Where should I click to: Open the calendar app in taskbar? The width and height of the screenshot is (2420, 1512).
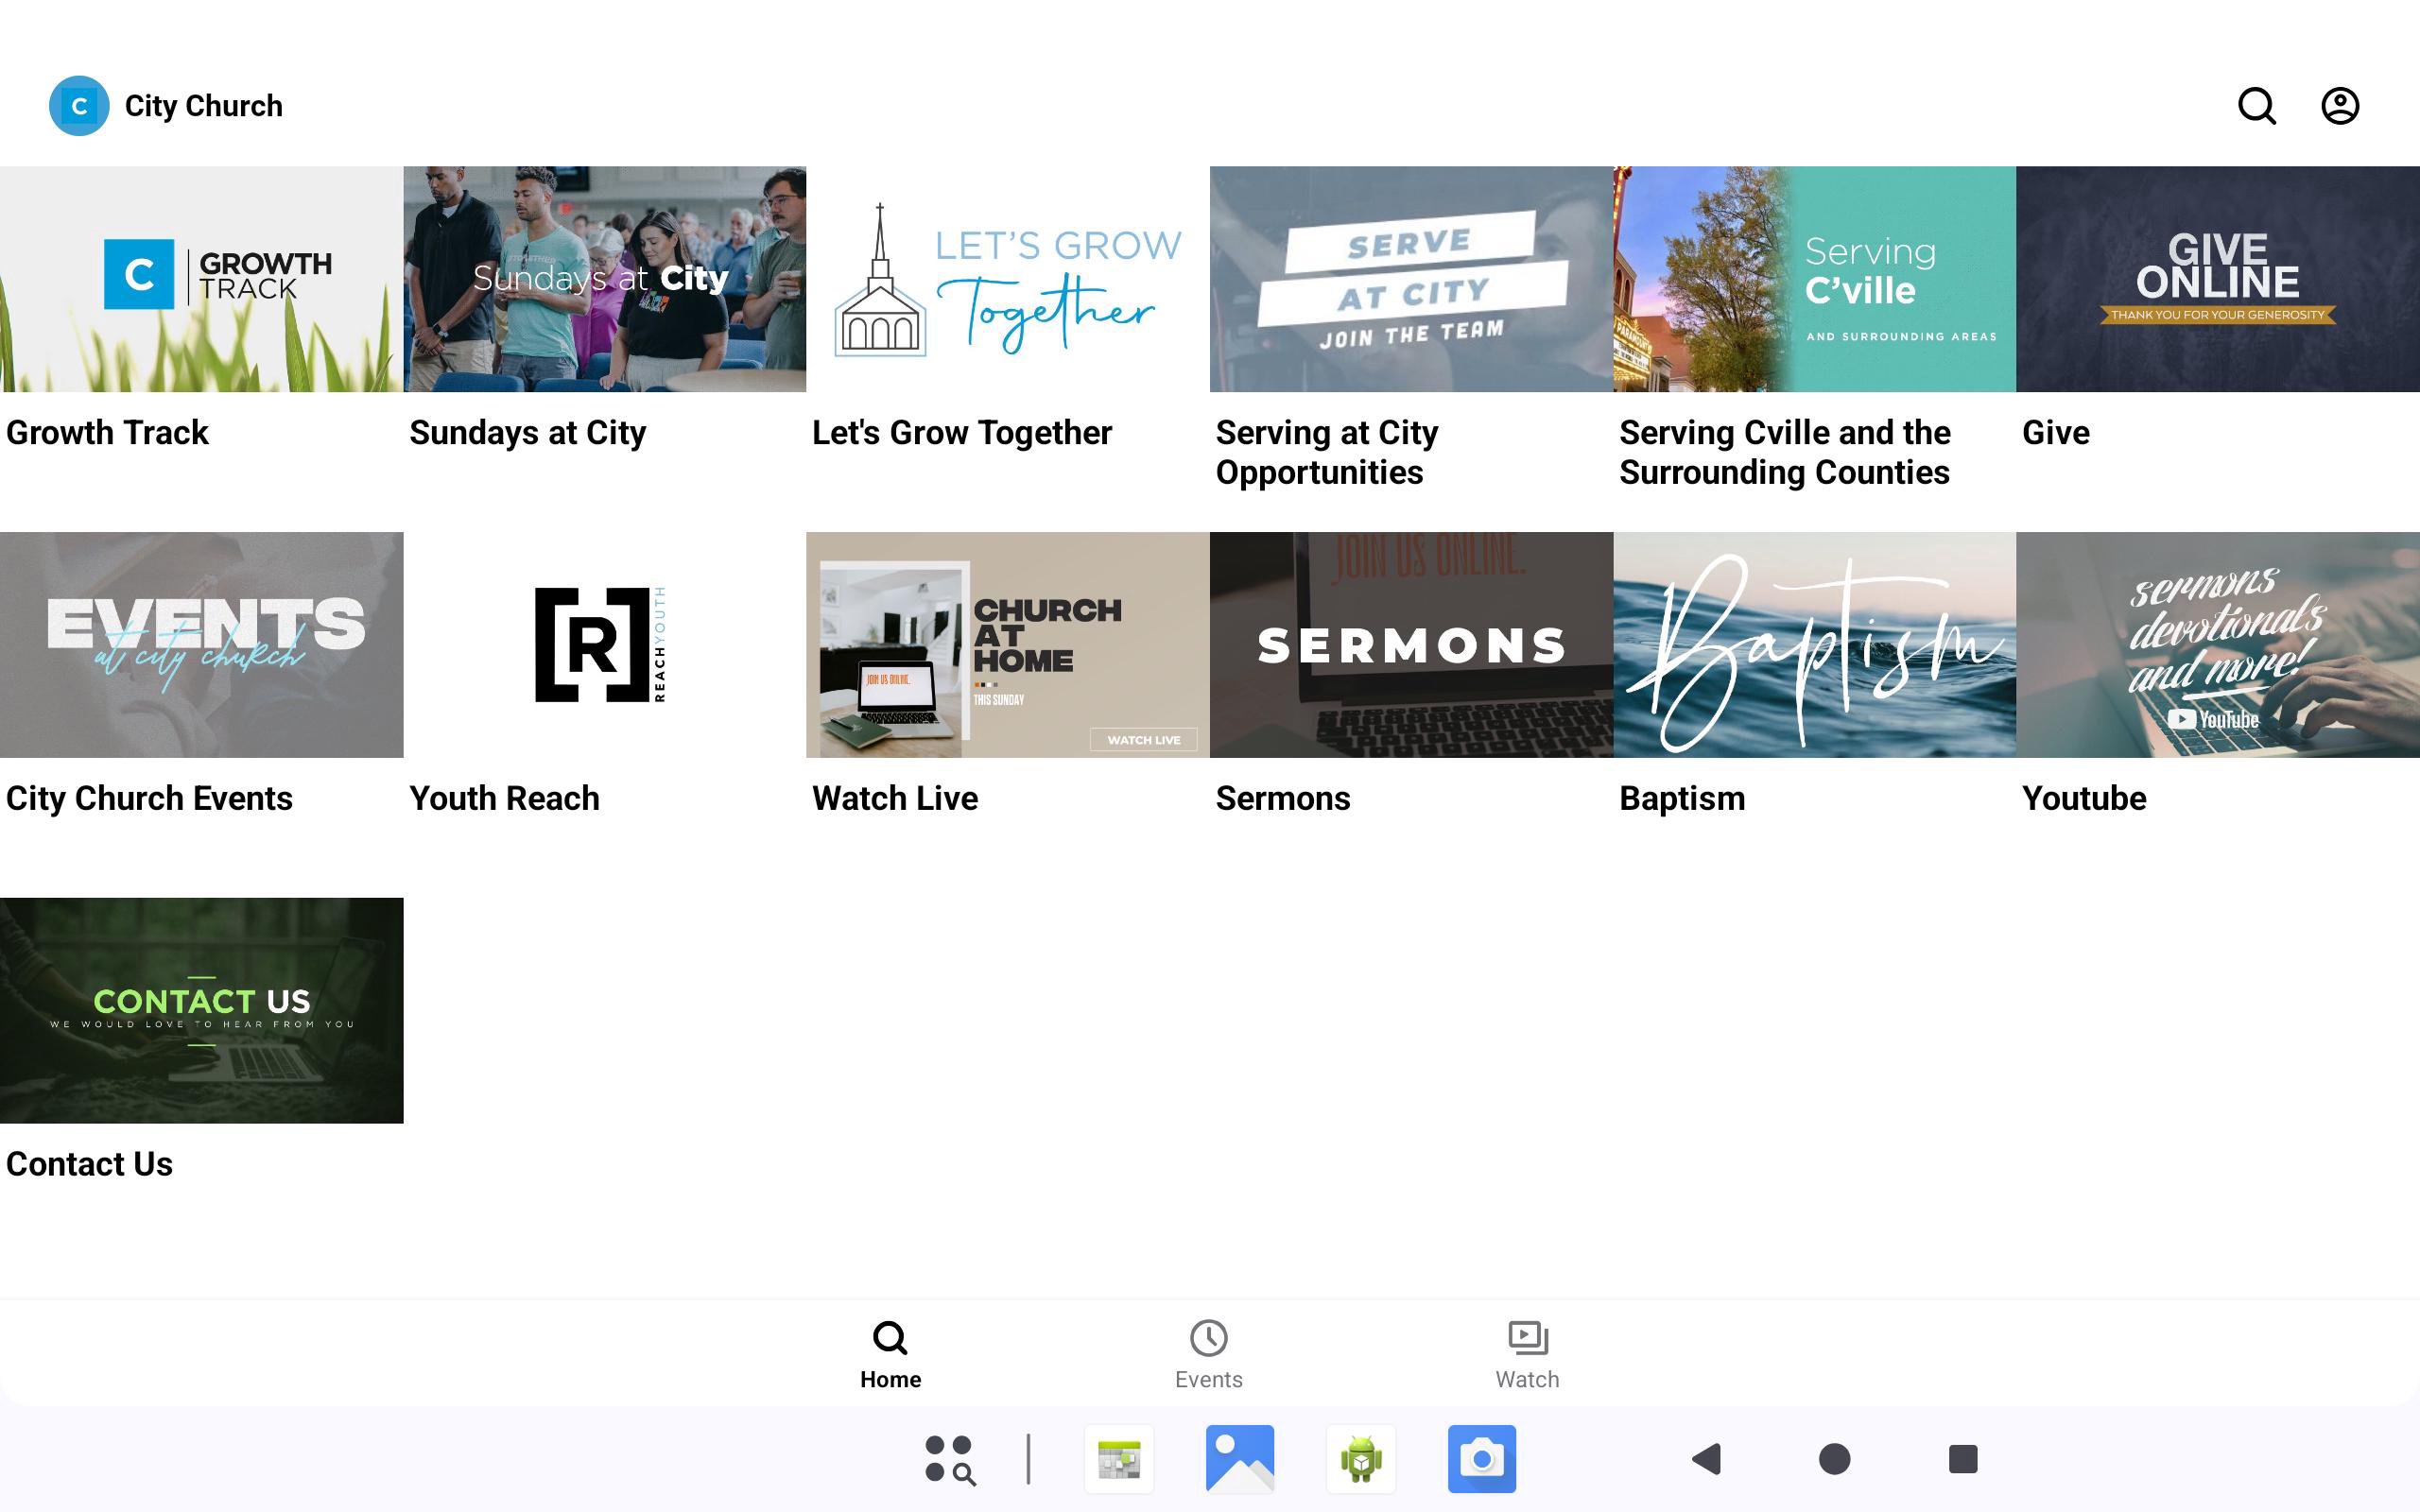click(x=1118, y=1459)
